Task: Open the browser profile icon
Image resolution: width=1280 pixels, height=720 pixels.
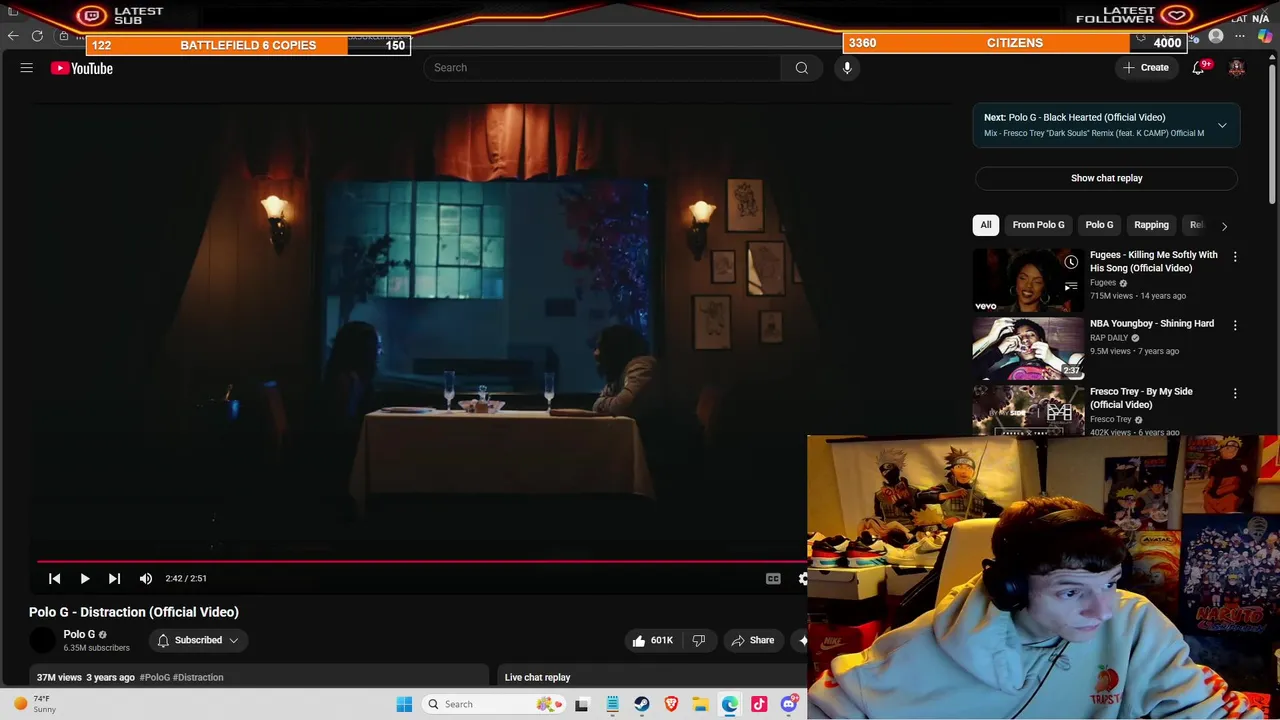Action: click(1216, 37)
